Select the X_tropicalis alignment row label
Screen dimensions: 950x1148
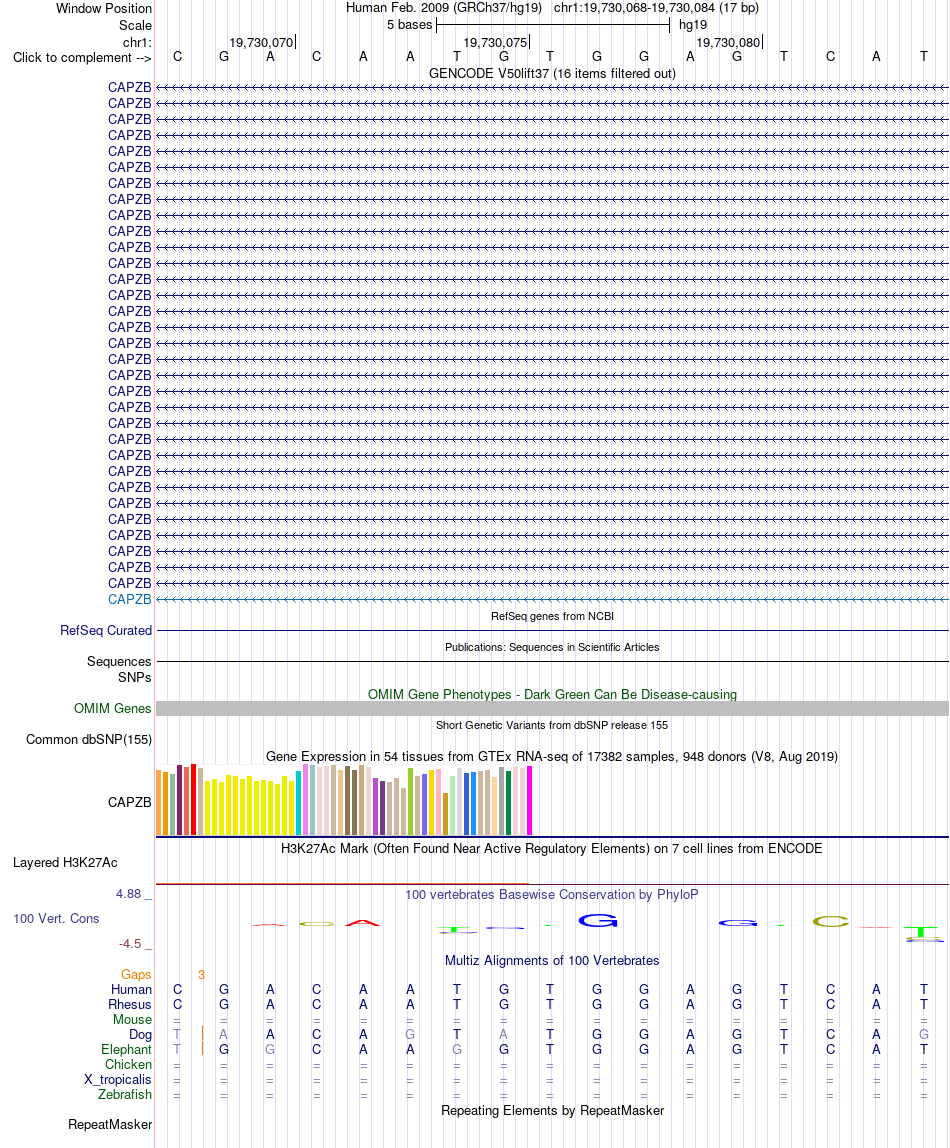click(x=118, y=1080)
